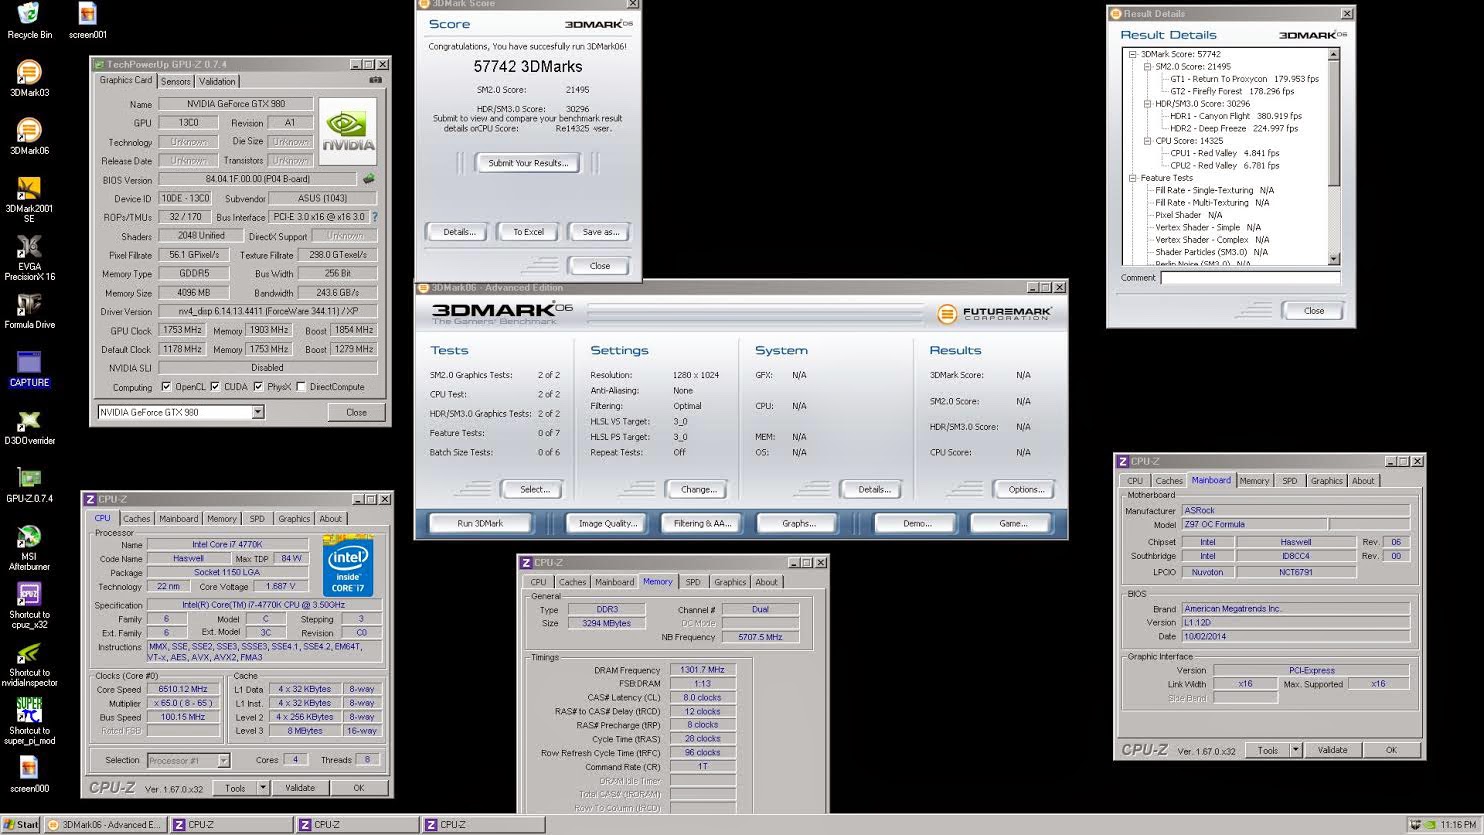Click the Graphs button in 3DMark06
The height and width of the screenshot is (835, 1484).
pos(798,523)
